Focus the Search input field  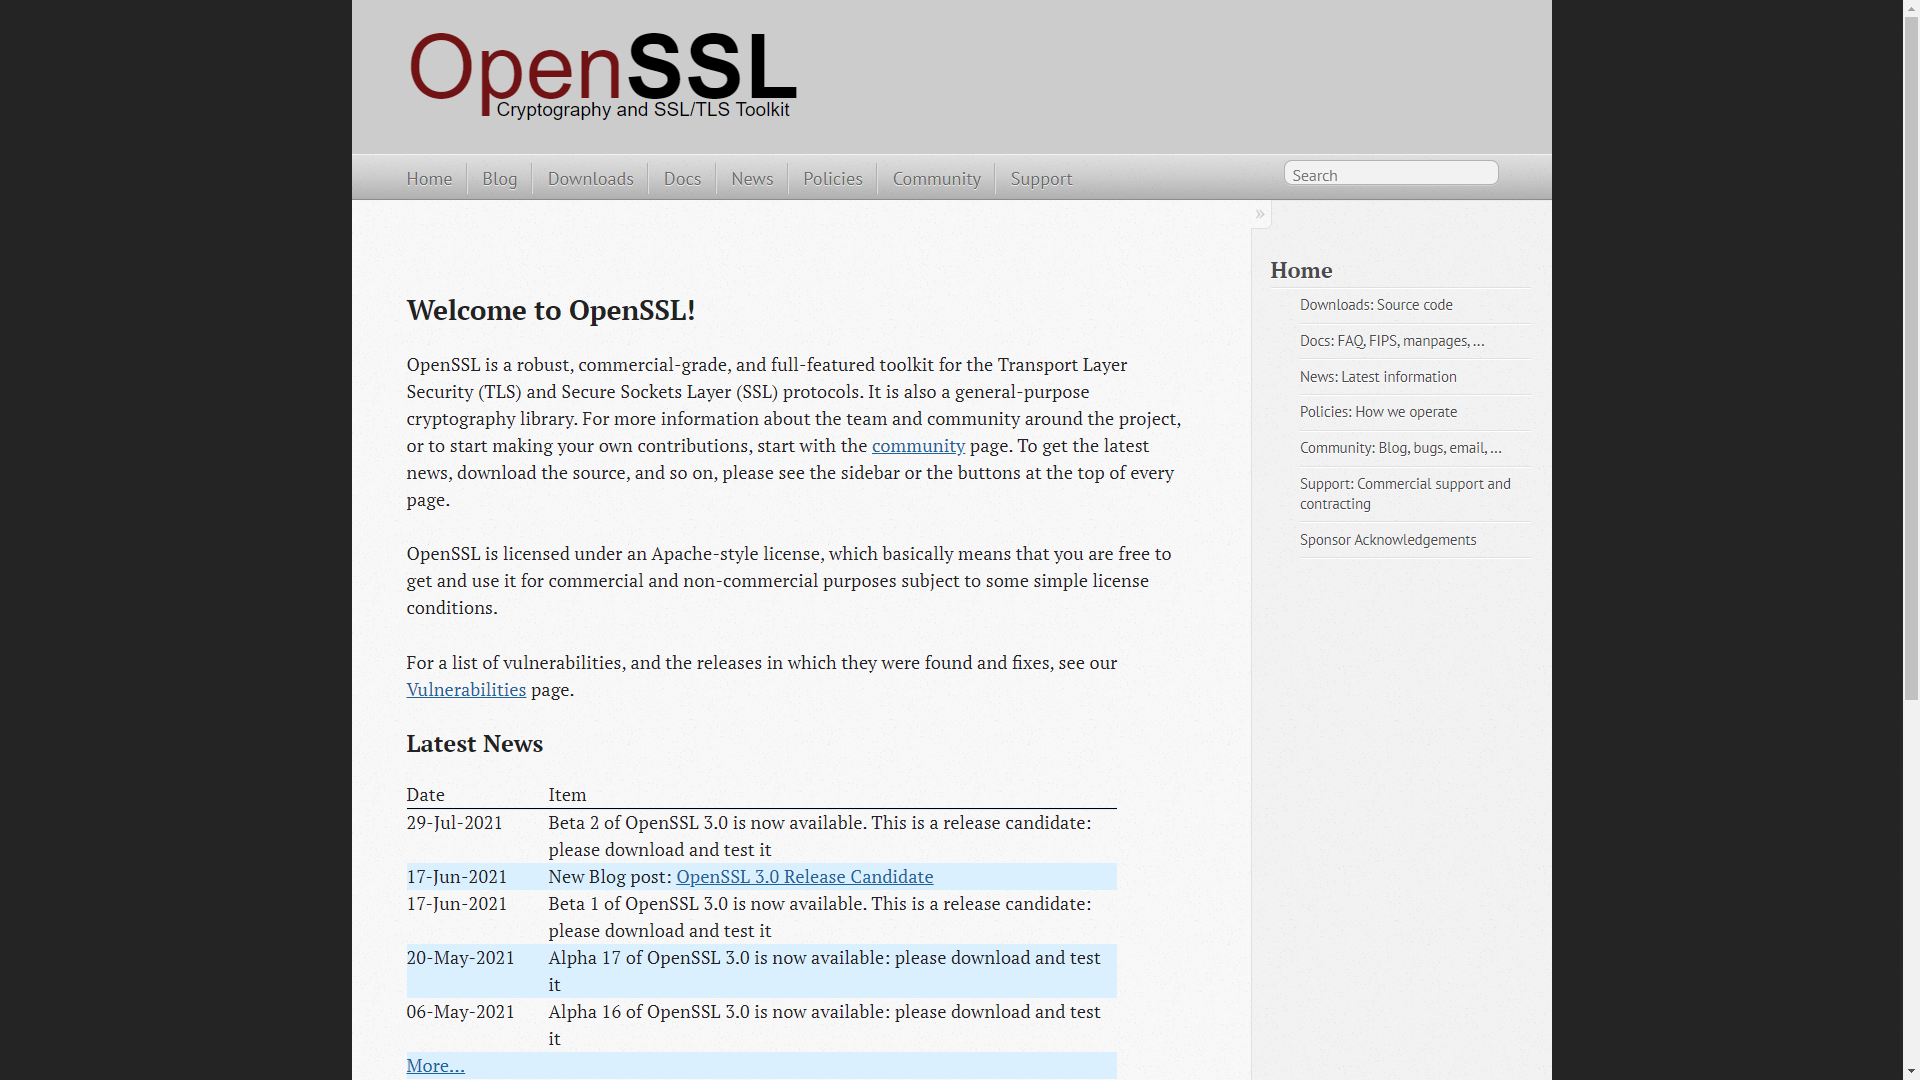(x=1390, y=174)
